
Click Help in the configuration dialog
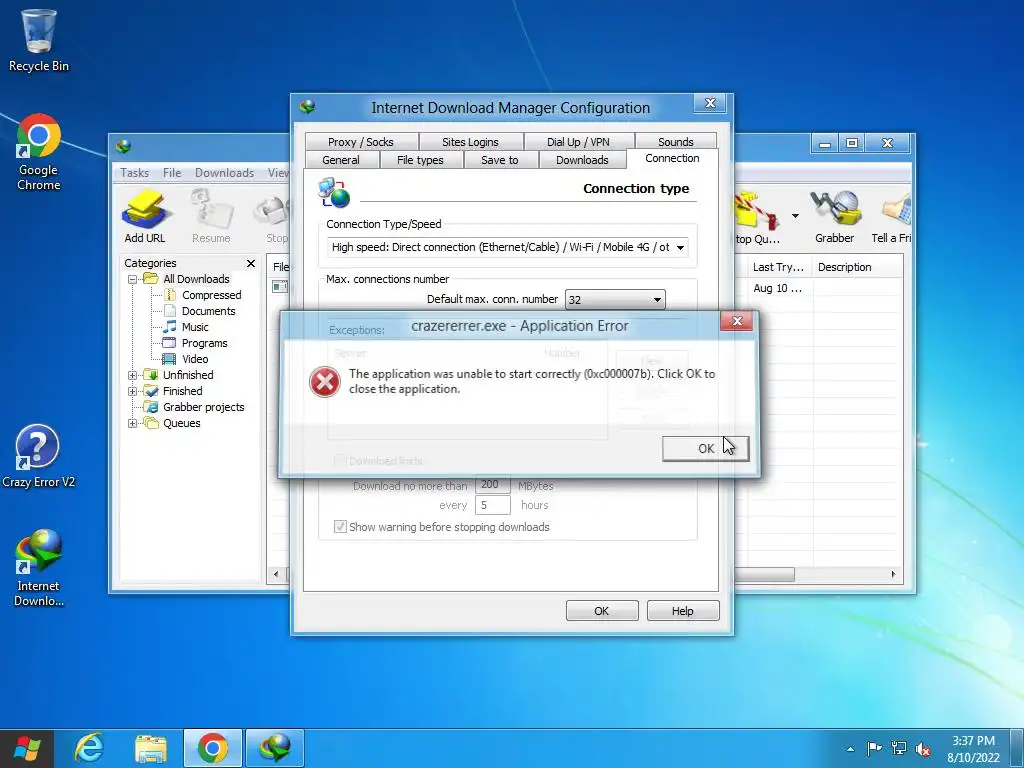682,611
